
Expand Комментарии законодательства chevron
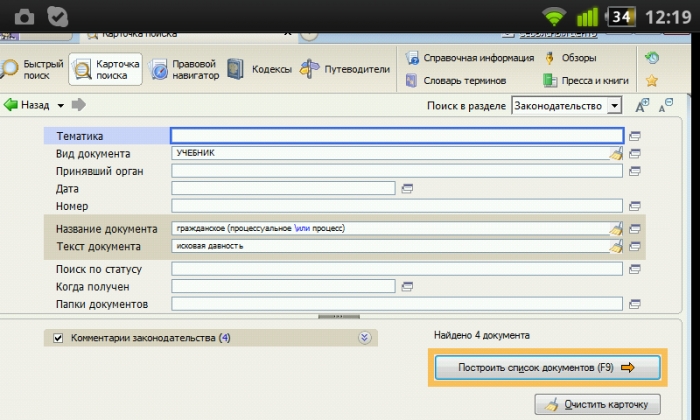click(x=364, y=338)
